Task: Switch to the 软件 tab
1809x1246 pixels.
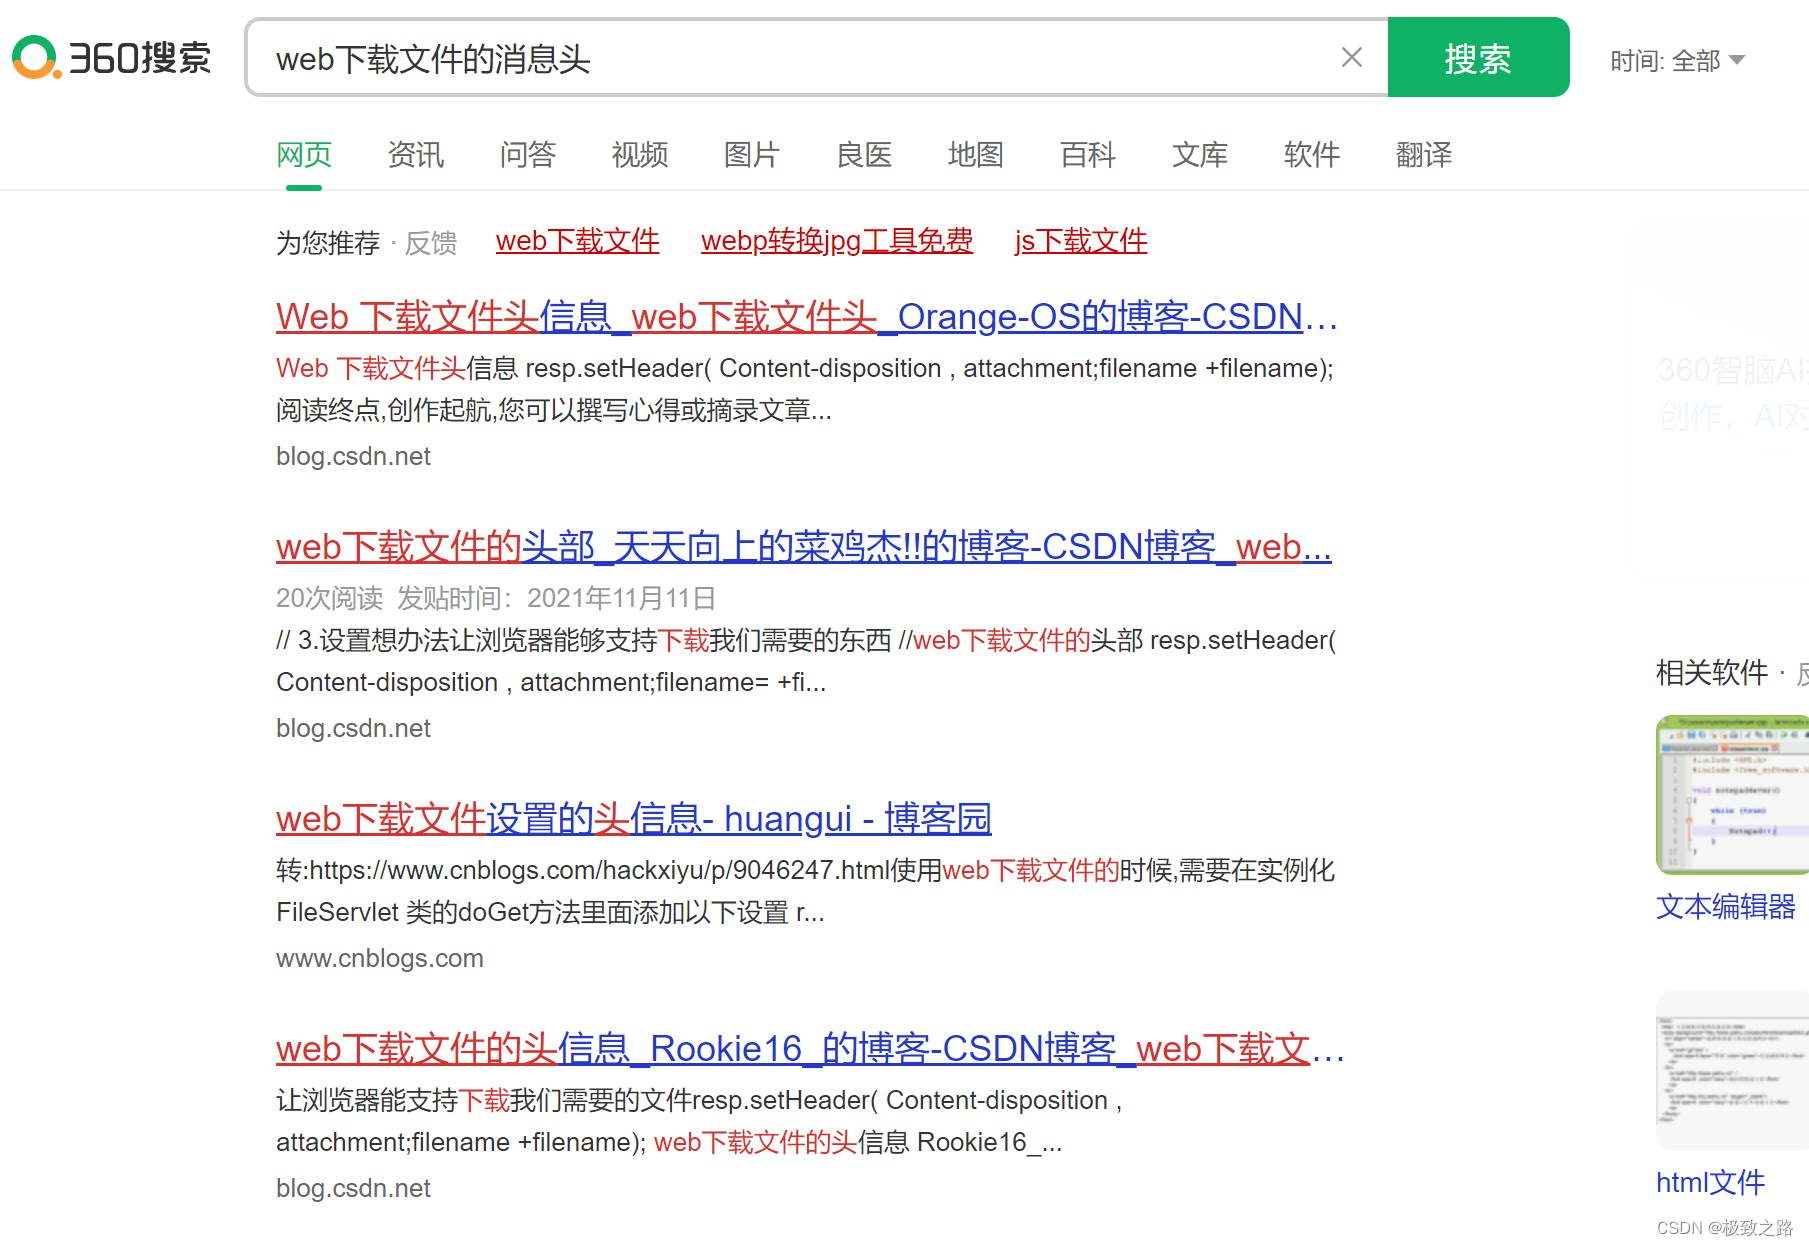Action: click(1312, 155)
